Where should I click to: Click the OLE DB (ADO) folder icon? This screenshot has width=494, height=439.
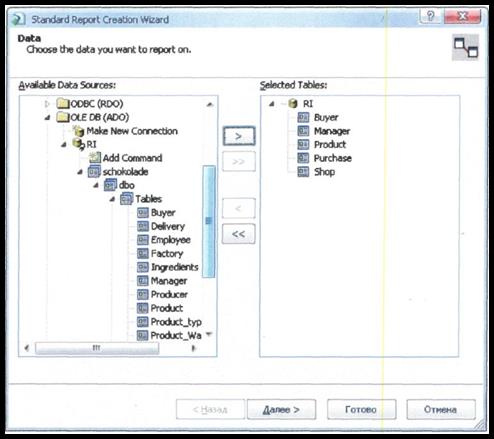point(63,117)
